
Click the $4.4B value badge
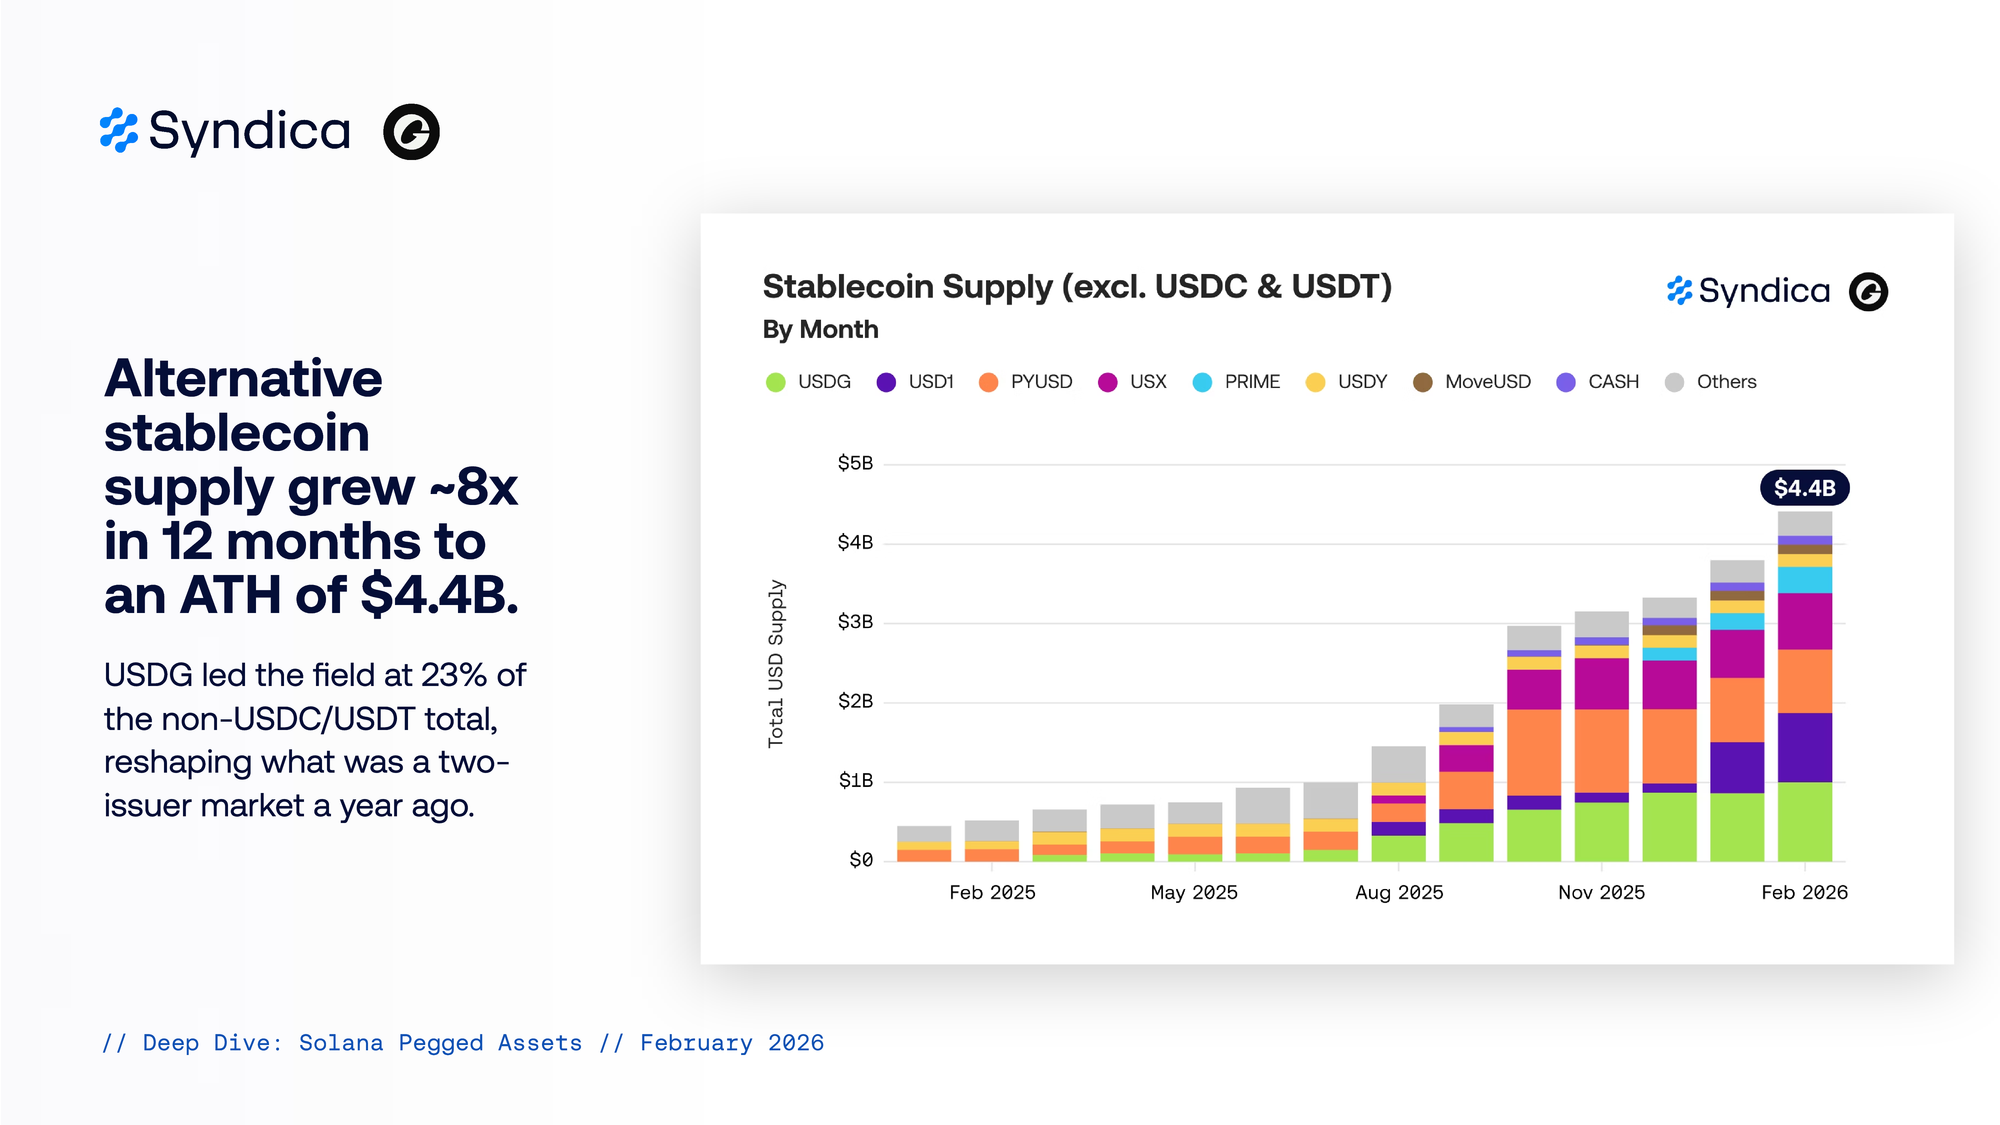pos(1804,488)
